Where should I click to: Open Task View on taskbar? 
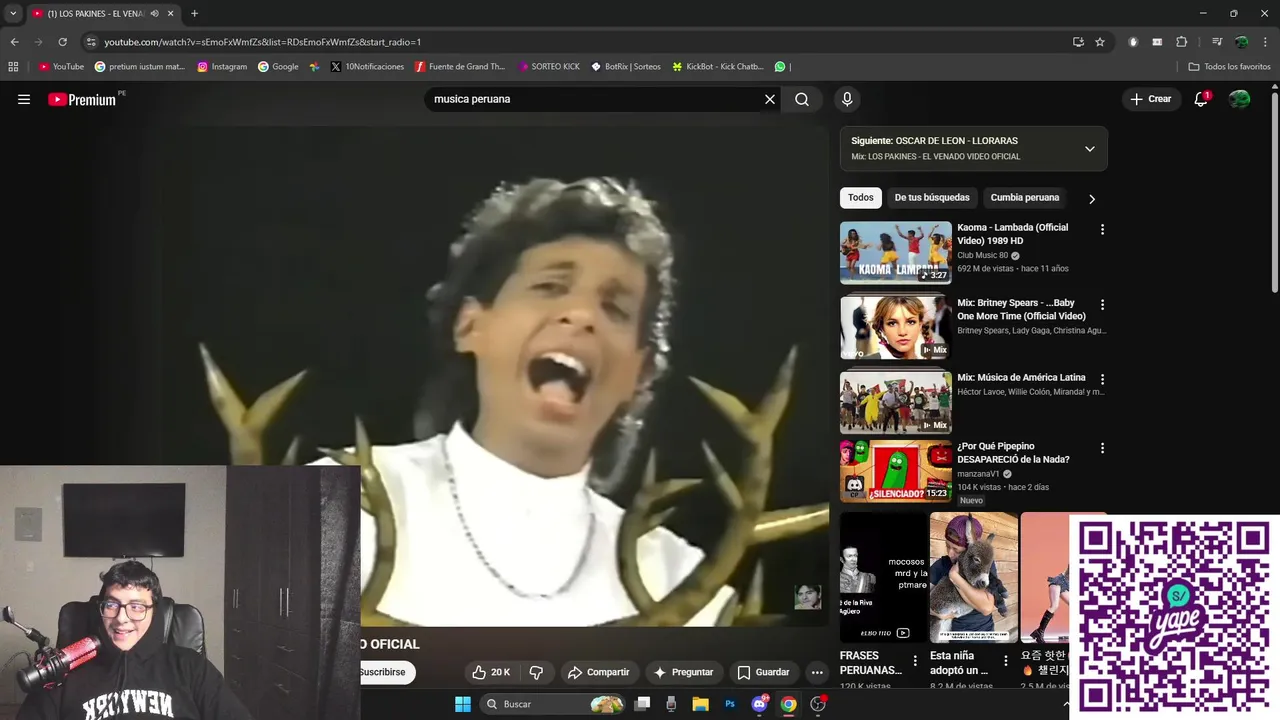pos(642,704)
